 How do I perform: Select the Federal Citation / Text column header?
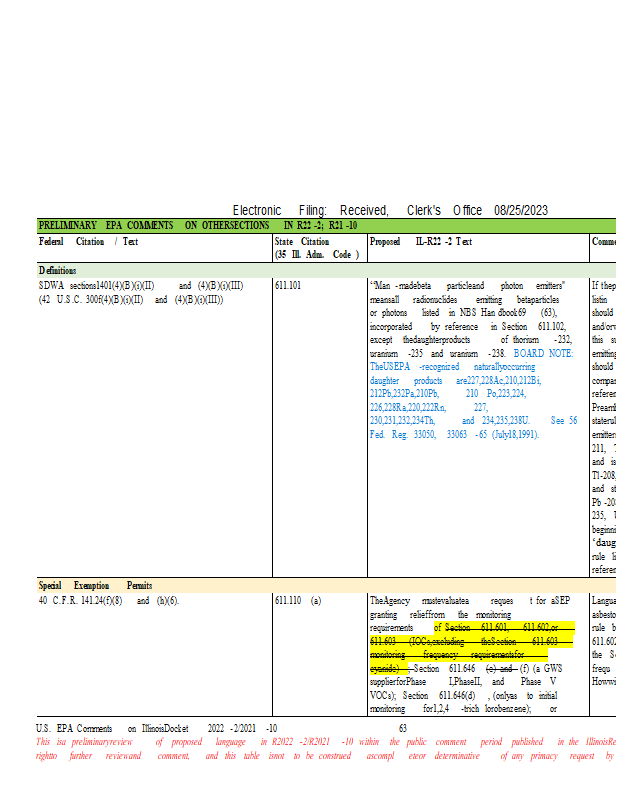point(88,242)
